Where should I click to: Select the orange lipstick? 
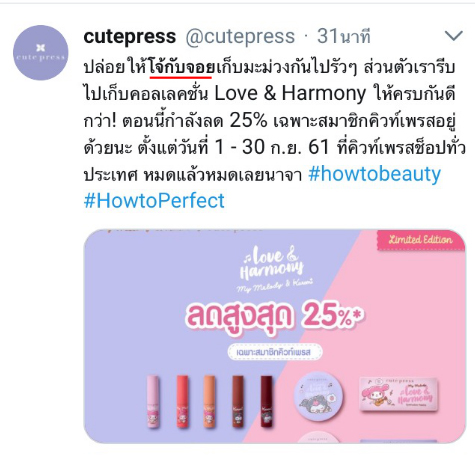[209, 401]
